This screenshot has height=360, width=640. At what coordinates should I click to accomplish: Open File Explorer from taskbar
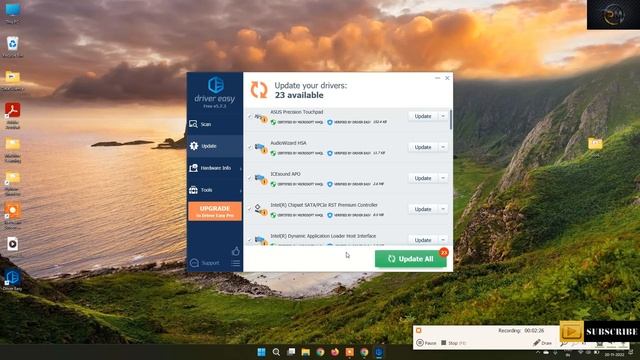pos(306,352)
